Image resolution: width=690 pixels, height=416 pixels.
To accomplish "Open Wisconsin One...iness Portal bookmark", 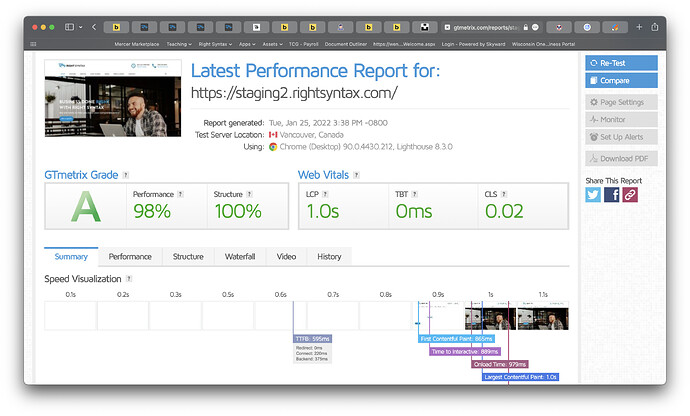I will [x=543, y=44].
